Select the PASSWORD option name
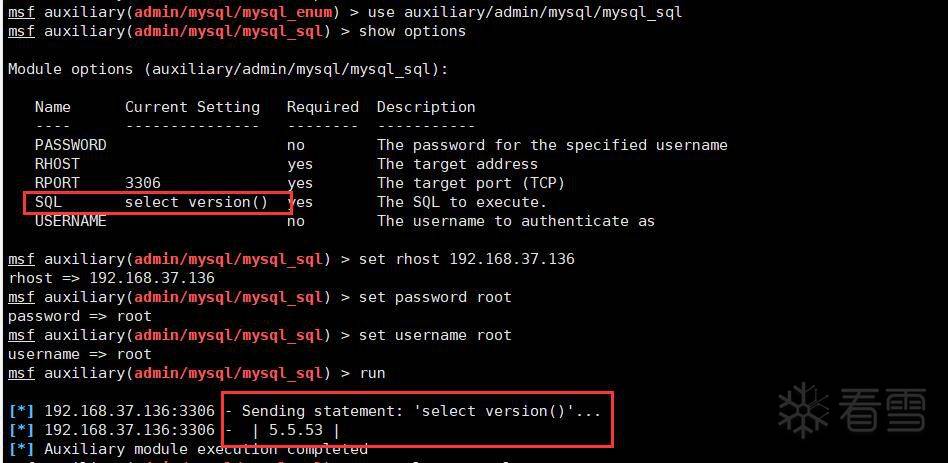Image resolution: width=948 pixels, height=463 pixels. point(70,145)
